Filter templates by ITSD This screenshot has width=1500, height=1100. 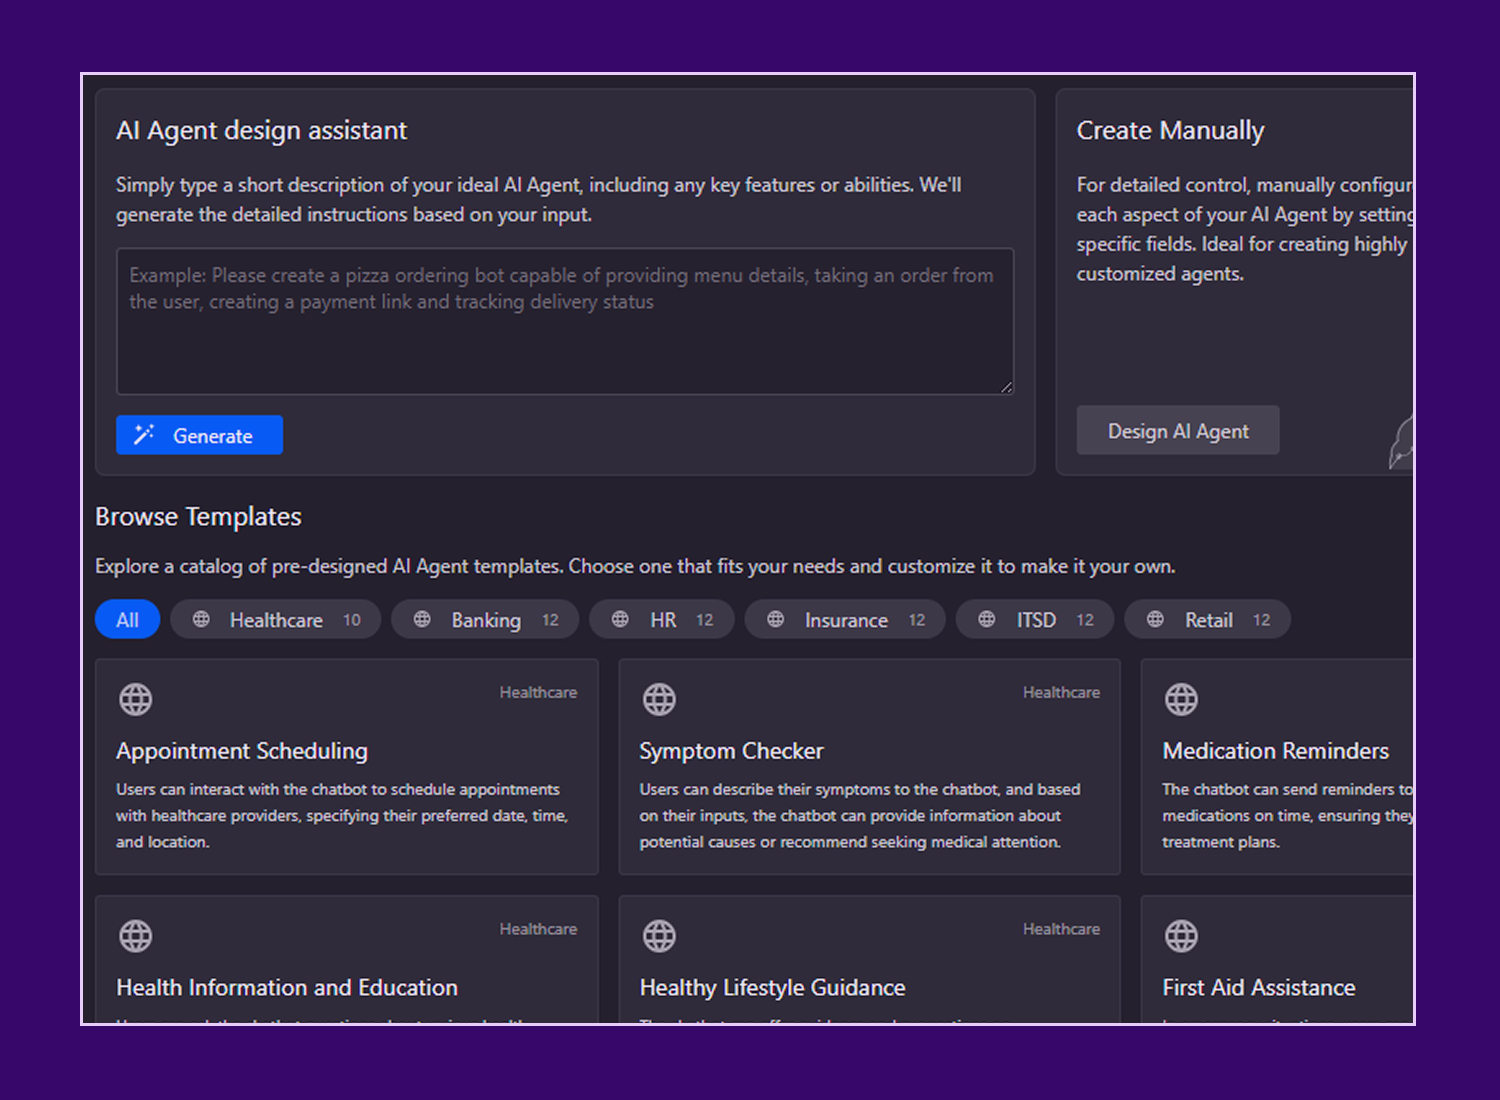click(1035, 620)
